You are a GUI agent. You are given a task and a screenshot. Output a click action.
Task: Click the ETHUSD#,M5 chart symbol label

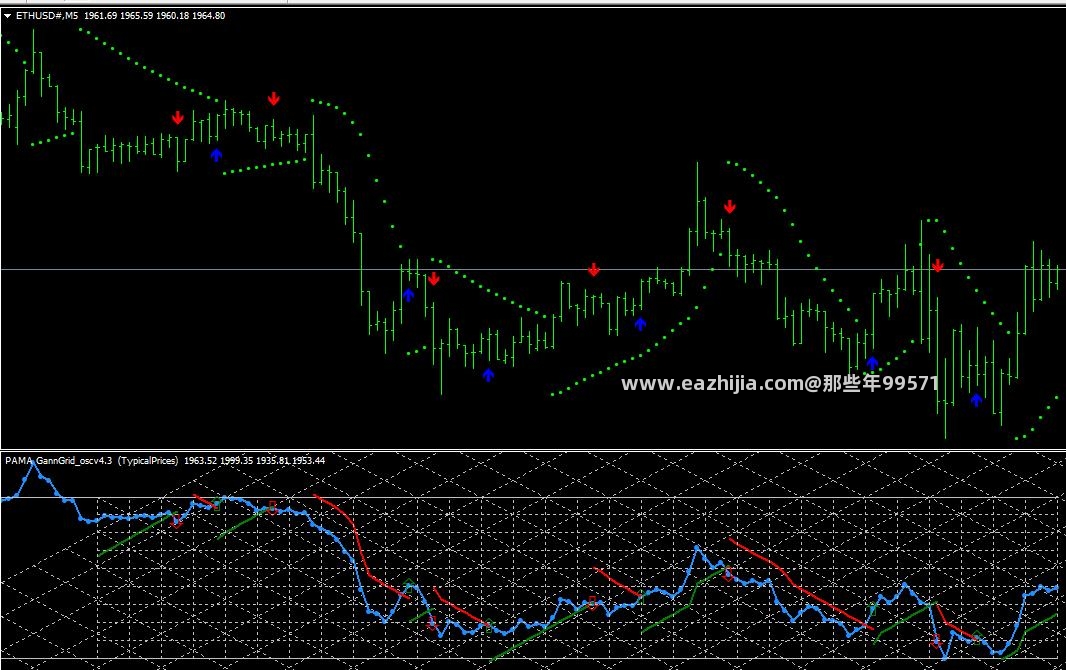coord(47,16)
